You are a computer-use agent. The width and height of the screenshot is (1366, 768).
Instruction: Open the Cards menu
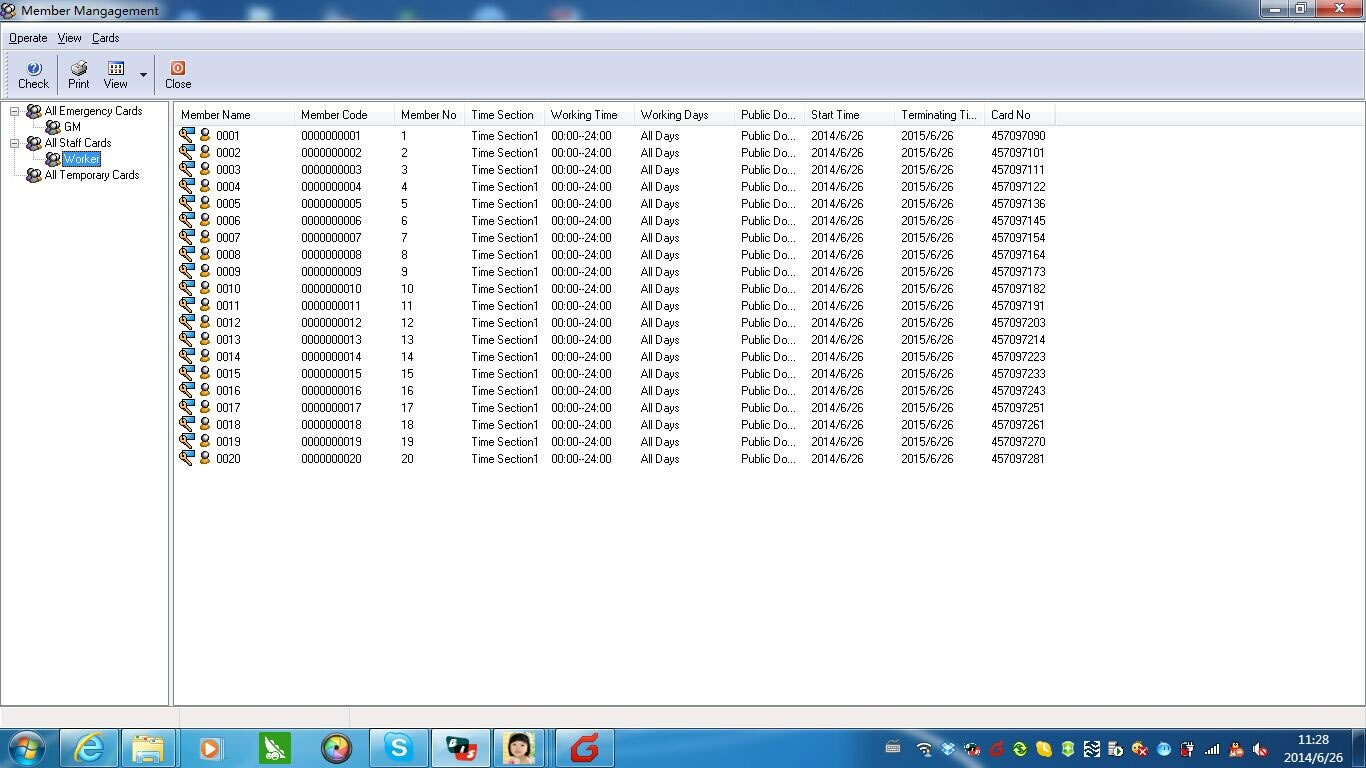point(105,38)
